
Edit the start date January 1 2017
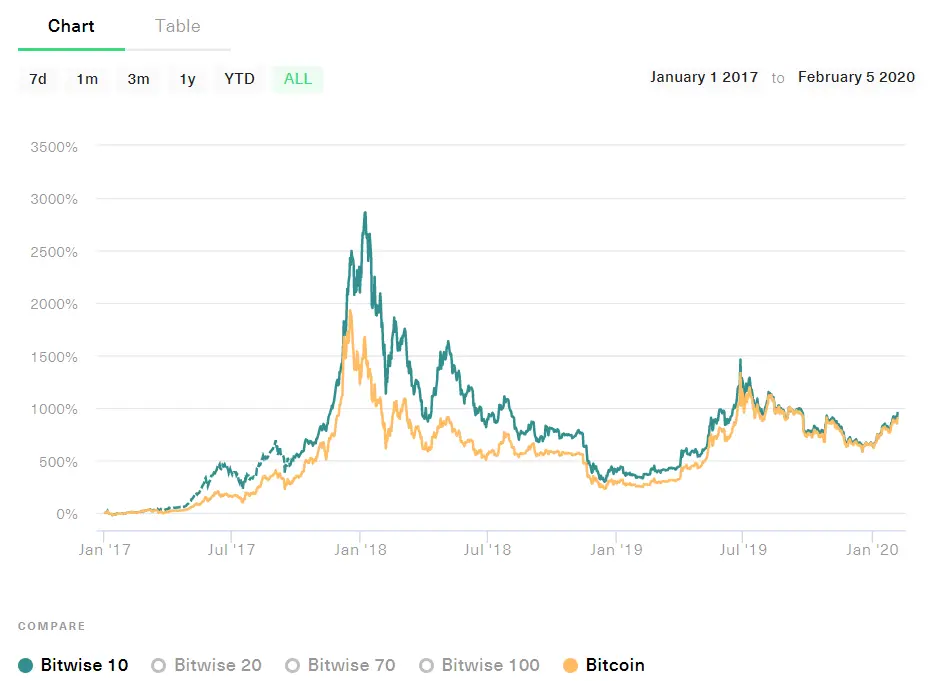(x=704, y=77)
